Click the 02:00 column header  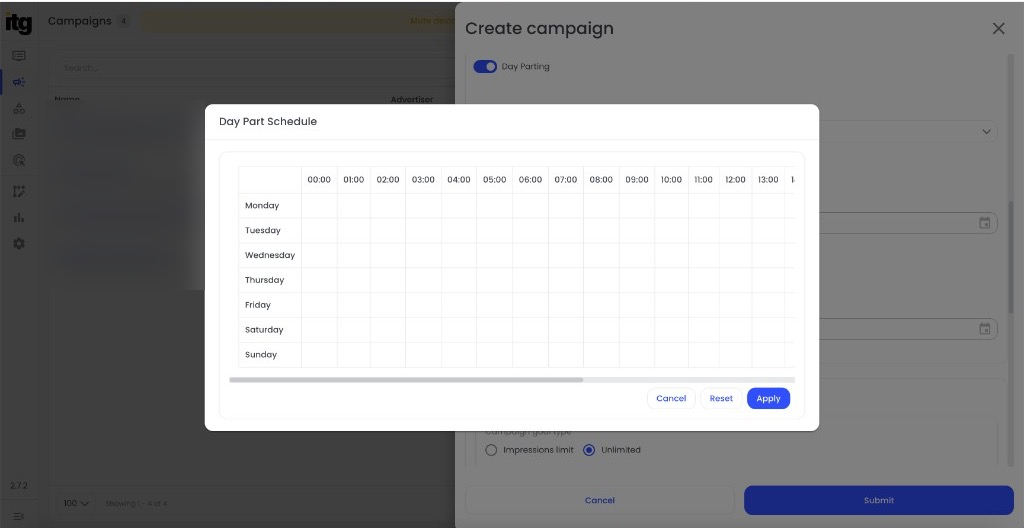[x=388, y=180]
